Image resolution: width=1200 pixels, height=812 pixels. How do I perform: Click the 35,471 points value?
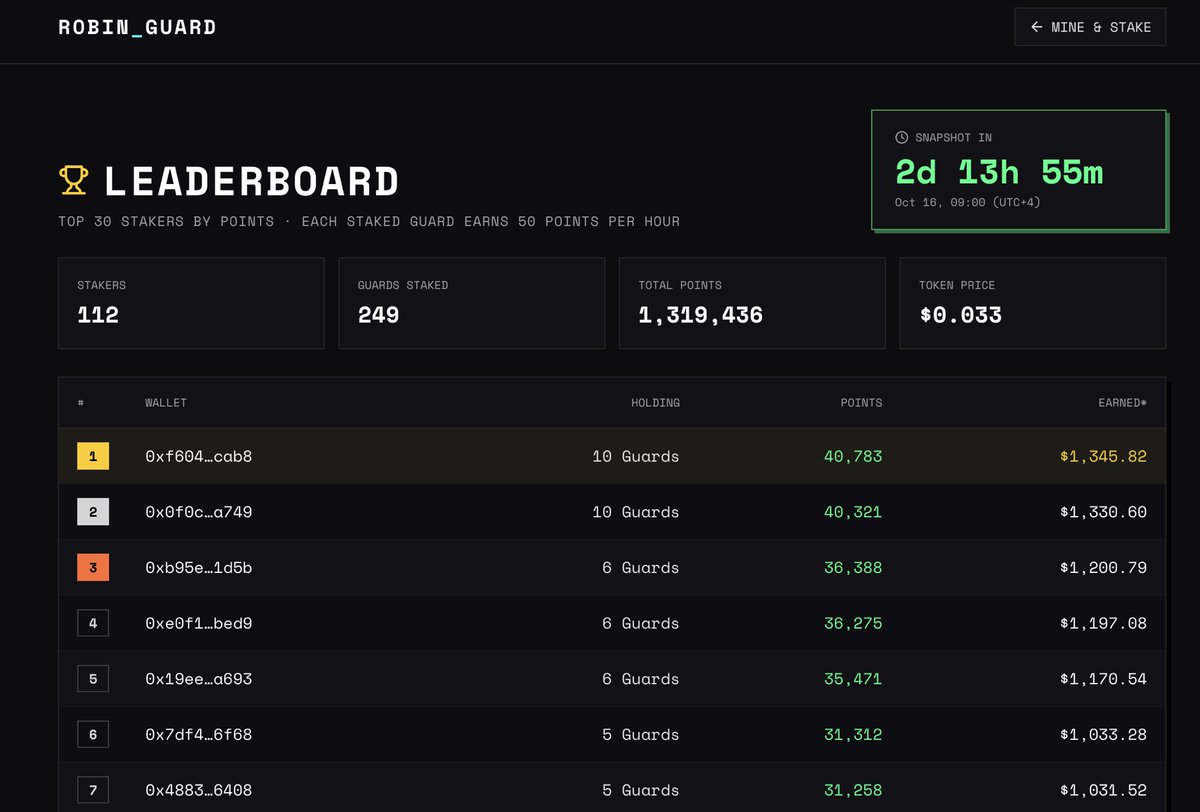click(x=853, y=679)
